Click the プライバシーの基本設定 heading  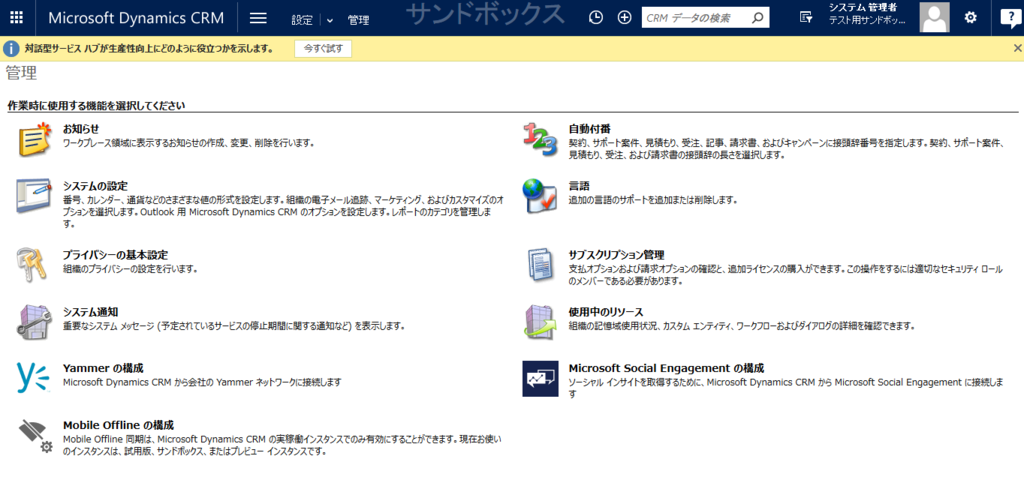(116, 255)
